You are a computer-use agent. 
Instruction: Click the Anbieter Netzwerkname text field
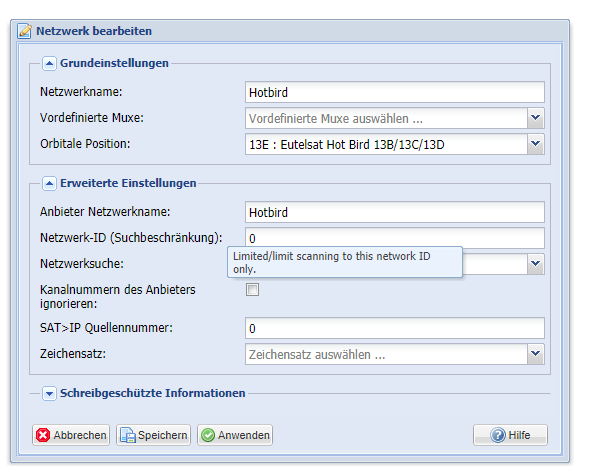click(395, 212)
